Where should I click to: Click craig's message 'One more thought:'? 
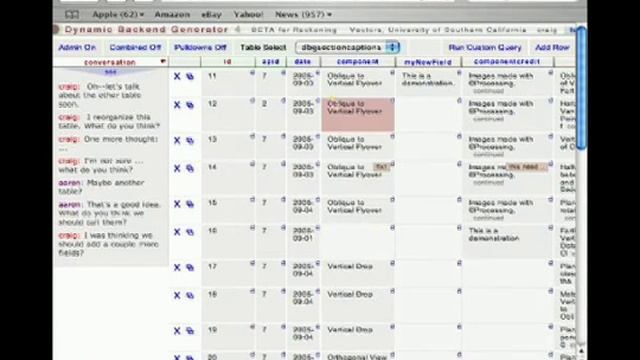point(108,144)
